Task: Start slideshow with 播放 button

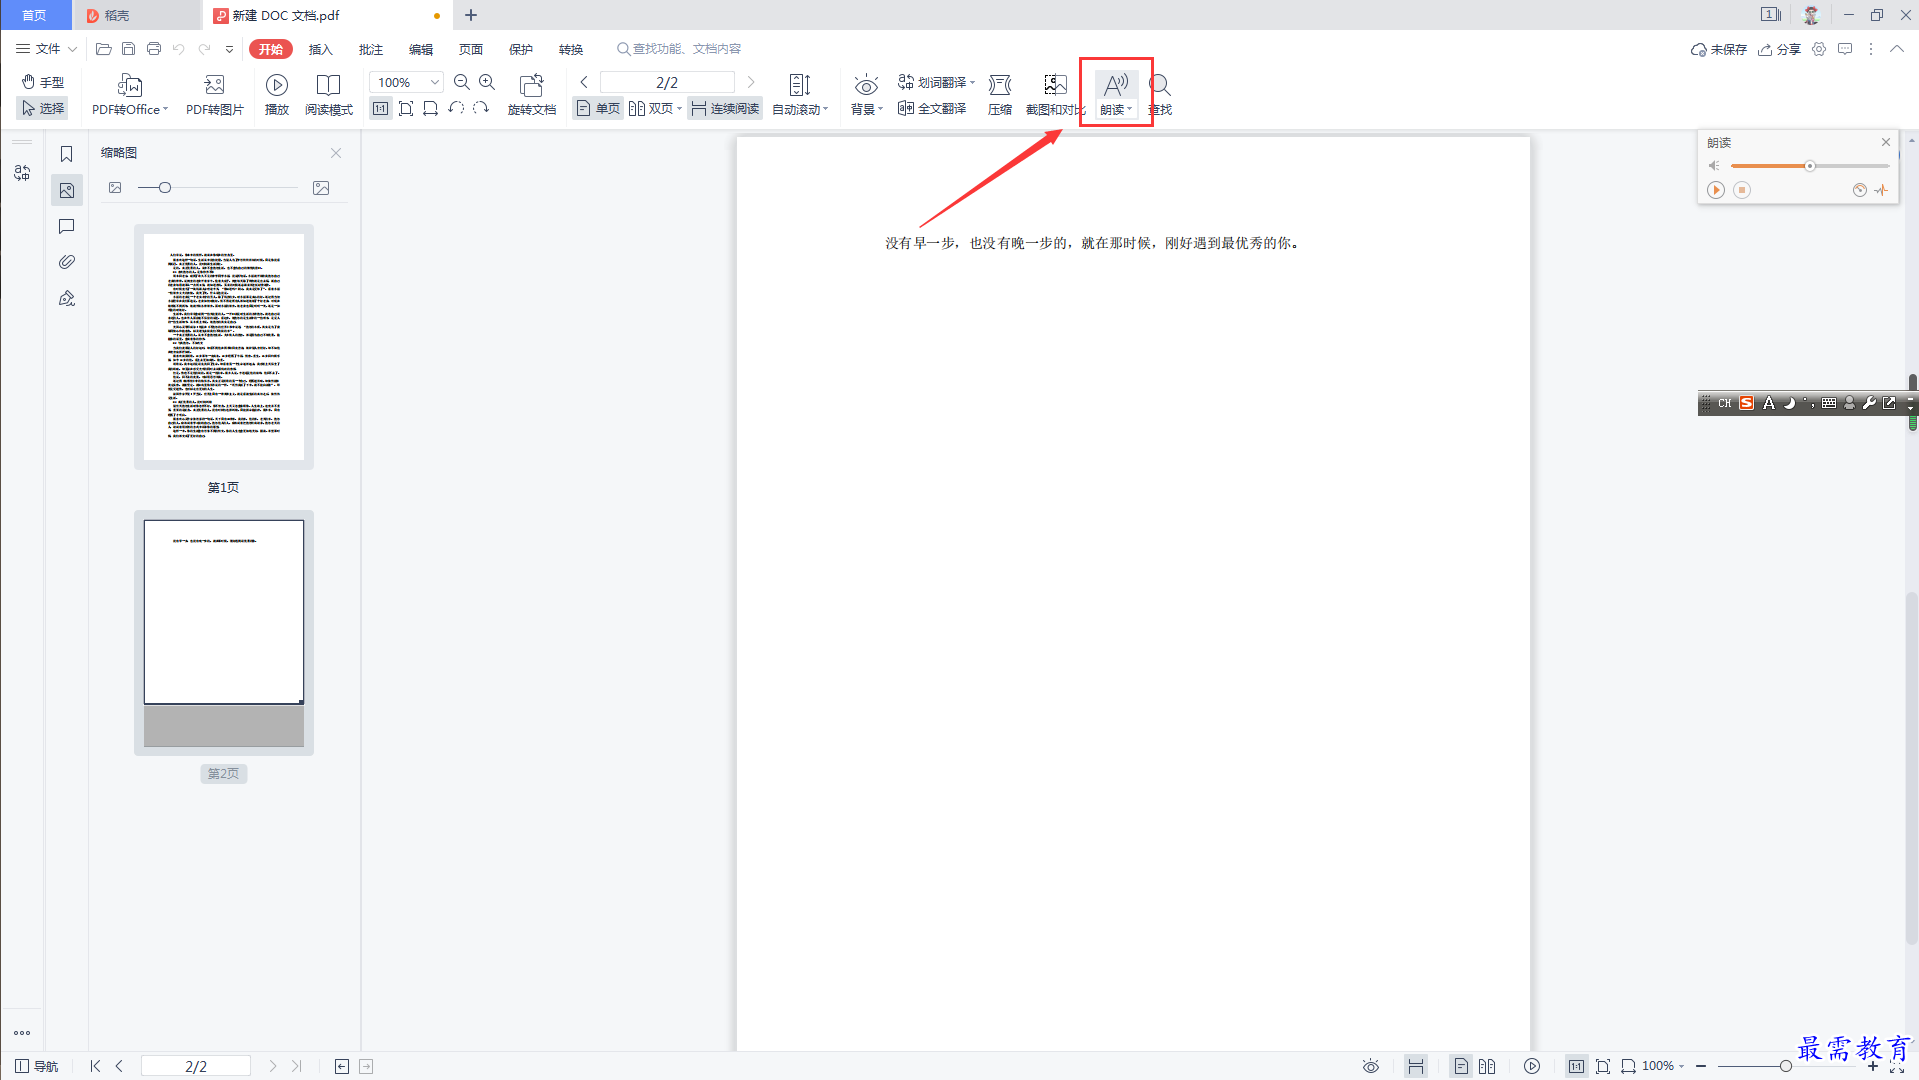Action: click(277, 96)
